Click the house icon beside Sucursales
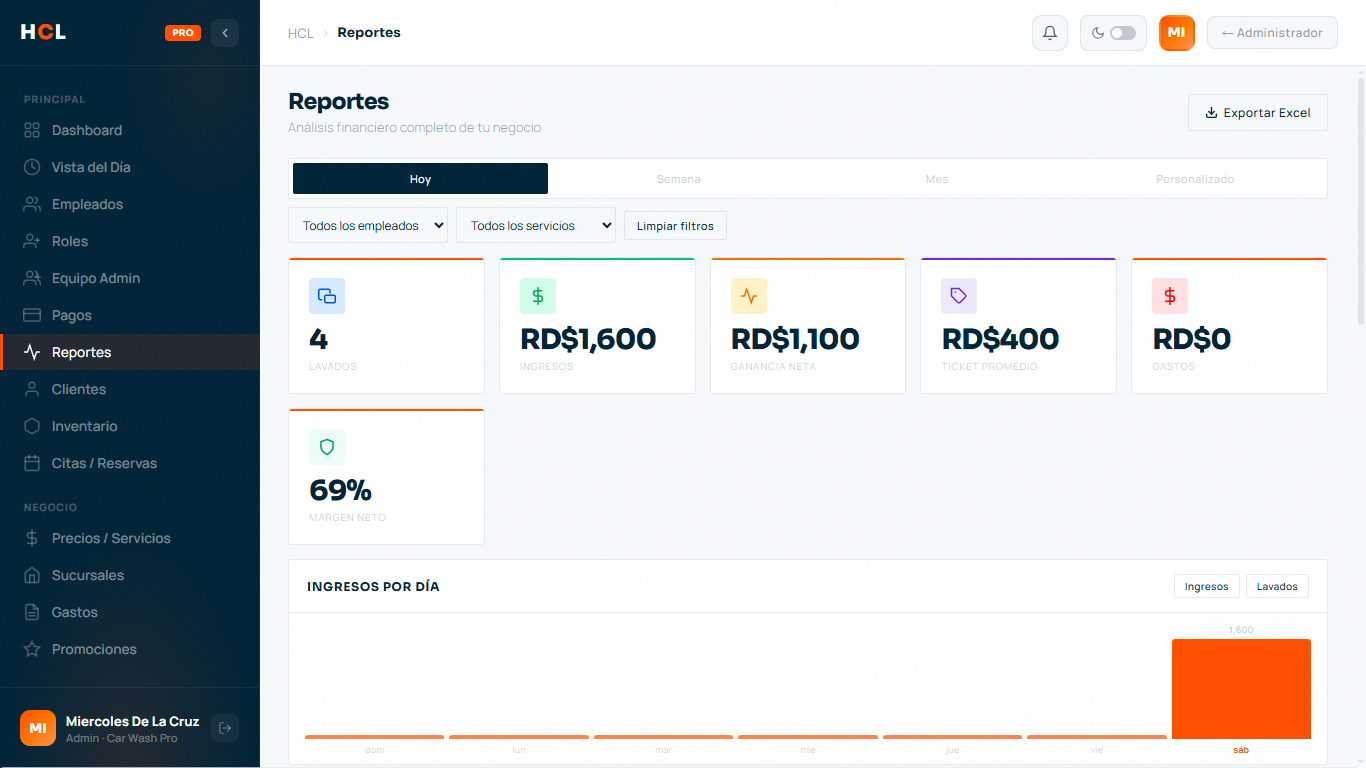Screen dimensions: 1366x768 tap(32, 575)
